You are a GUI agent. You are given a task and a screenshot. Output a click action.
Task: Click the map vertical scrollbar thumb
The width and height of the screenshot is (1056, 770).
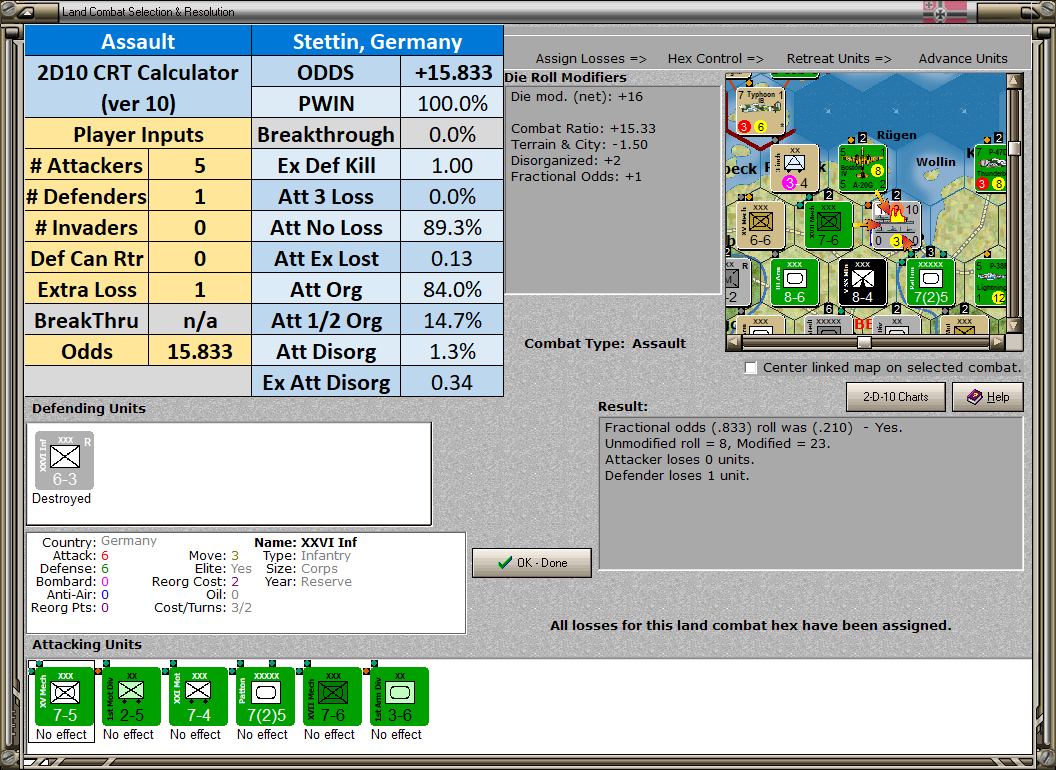[x=1014, y=148]
